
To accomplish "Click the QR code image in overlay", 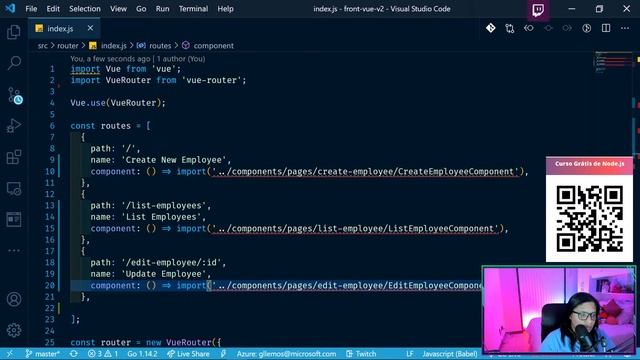I will pyautogui.click(x=589, y=218).
